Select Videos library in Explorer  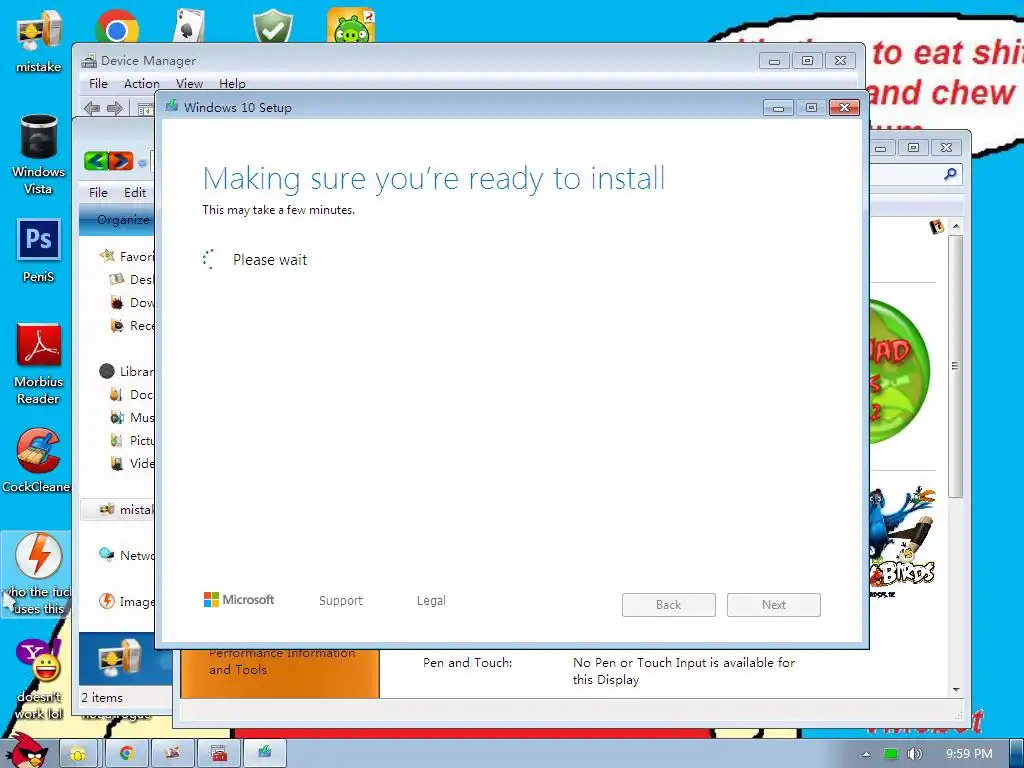[x=132, y=464]
